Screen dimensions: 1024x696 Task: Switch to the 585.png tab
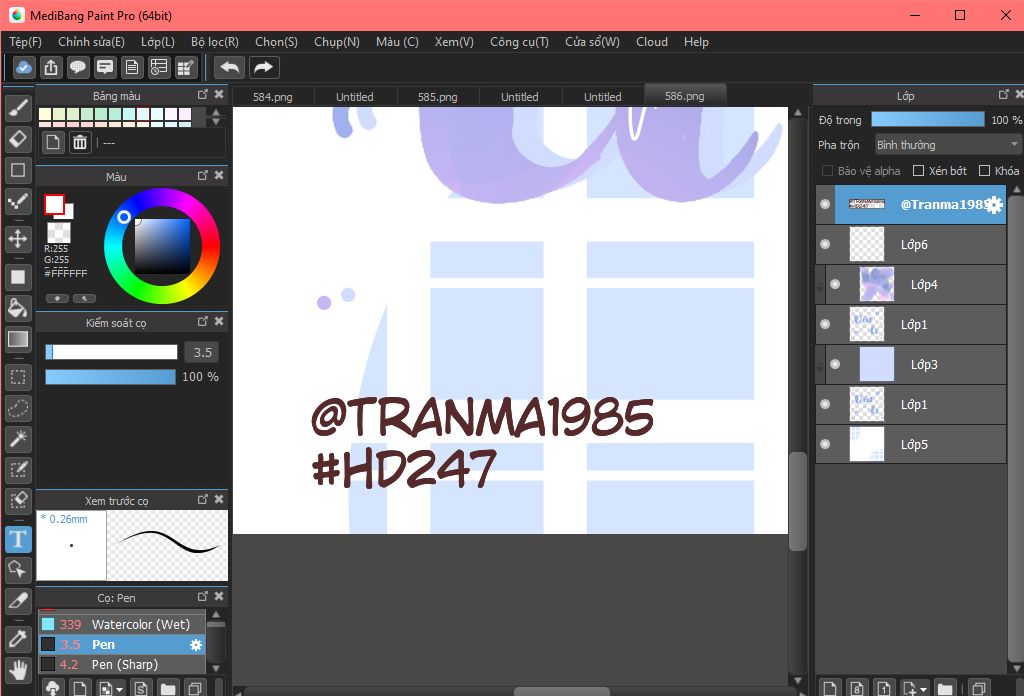[x=438, y=97]
